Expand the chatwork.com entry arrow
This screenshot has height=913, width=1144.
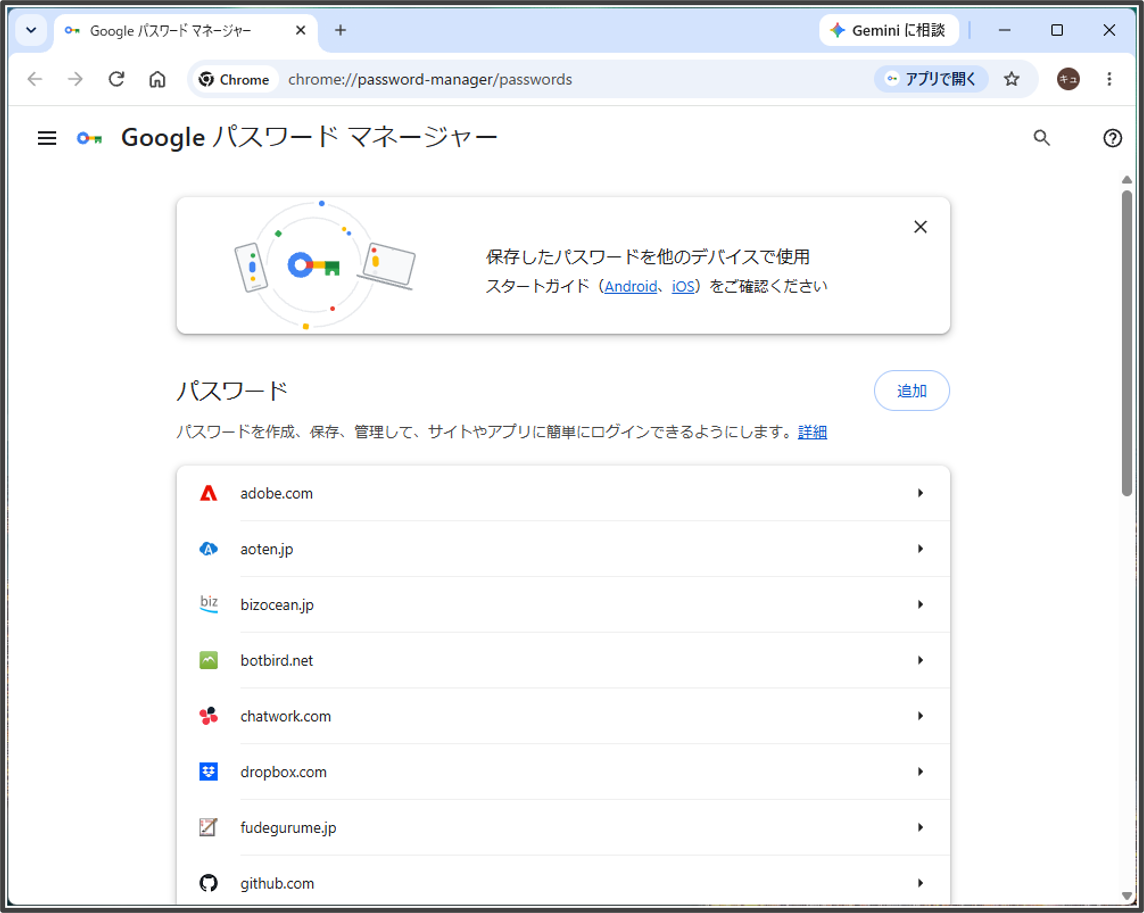pyautogui.click(x=920, y=716)
